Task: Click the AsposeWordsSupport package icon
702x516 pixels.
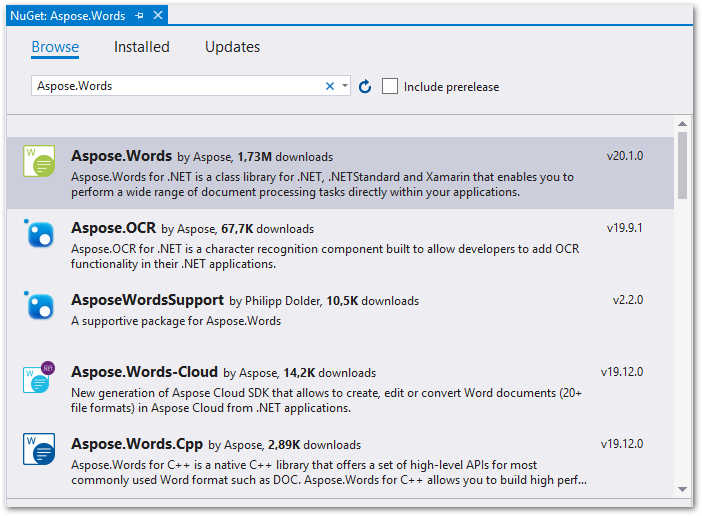Action: tap(40, 306)
